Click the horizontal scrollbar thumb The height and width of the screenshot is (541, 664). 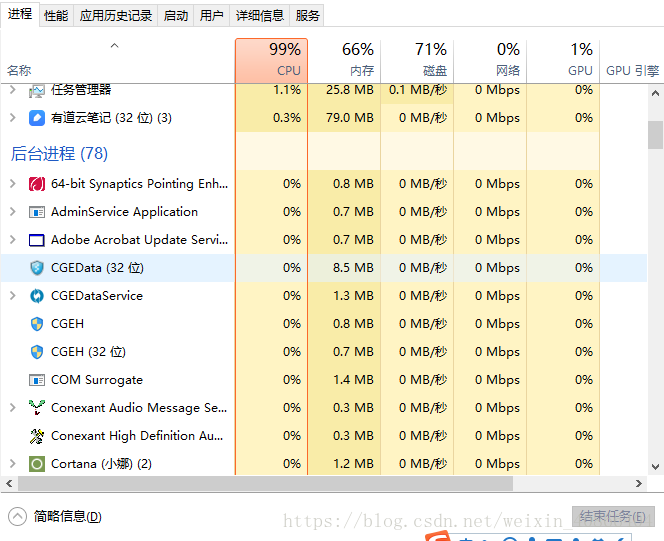point(265,483)
